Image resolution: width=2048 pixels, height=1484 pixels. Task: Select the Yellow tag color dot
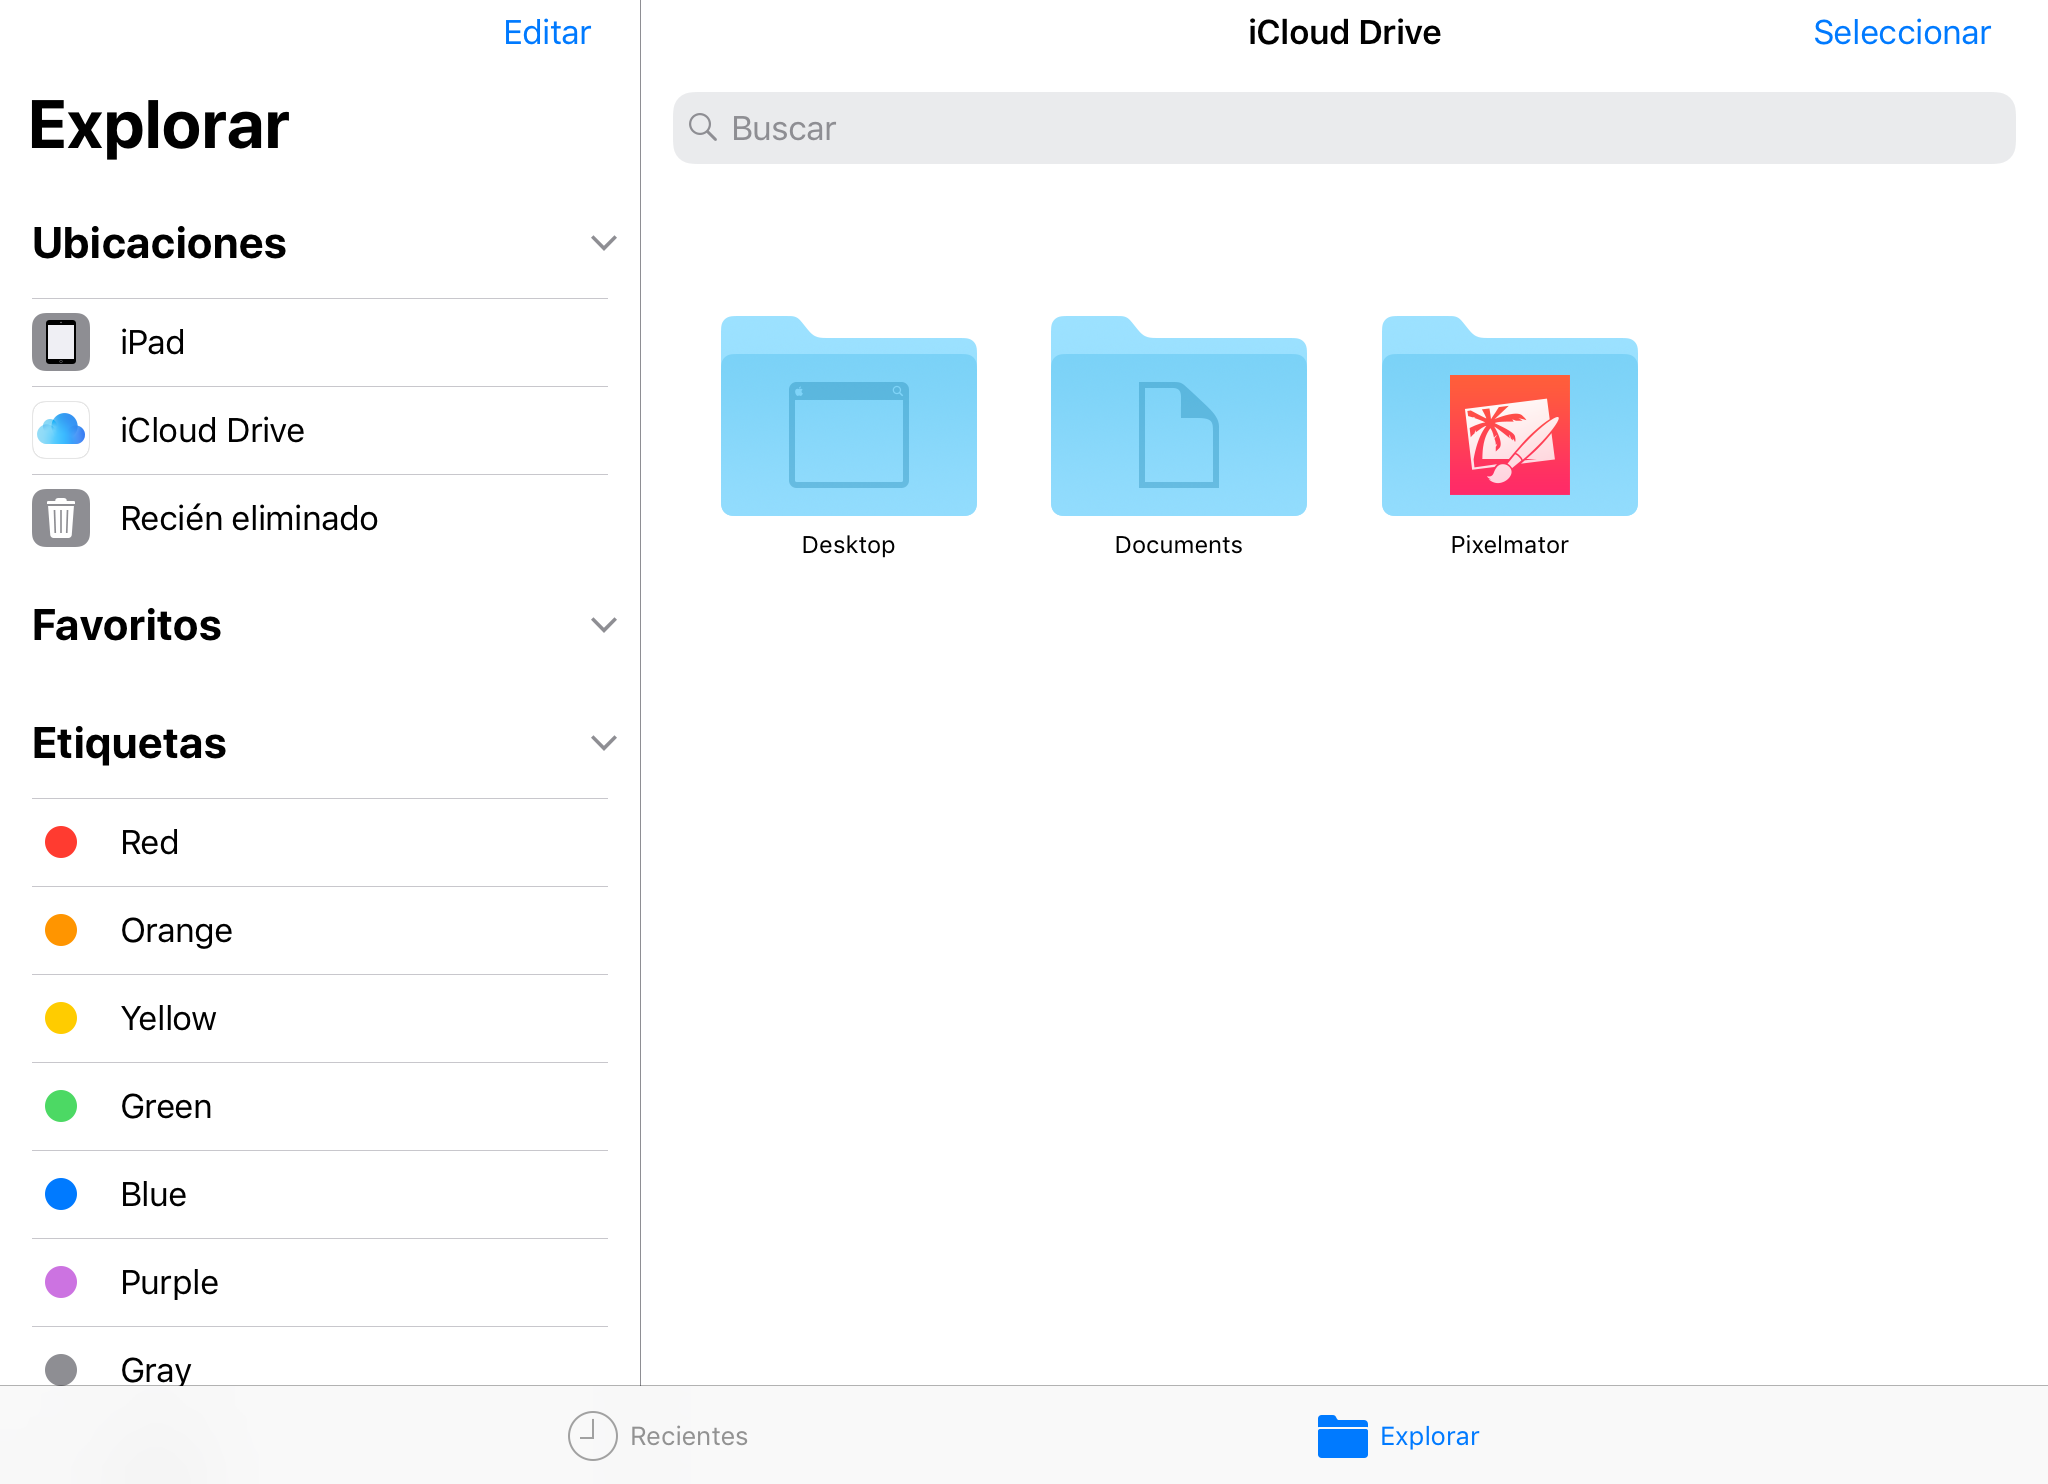(x=61, y=1018)
